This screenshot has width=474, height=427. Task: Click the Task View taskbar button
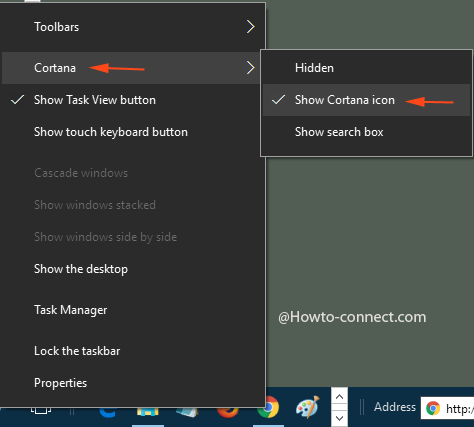tap(41, 410)
